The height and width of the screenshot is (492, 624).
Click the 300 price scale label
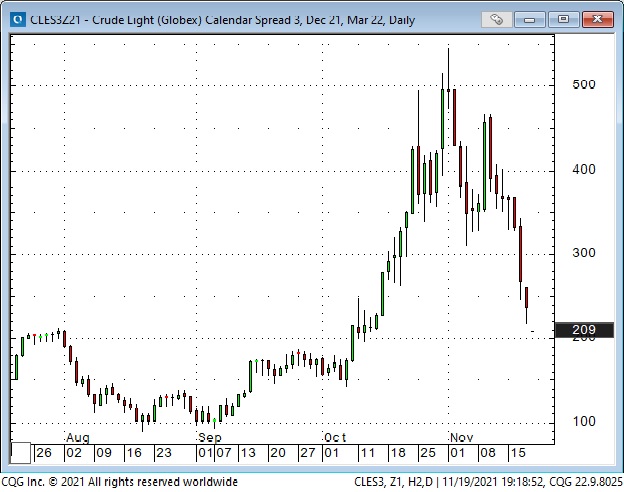[x=584, y=253]
